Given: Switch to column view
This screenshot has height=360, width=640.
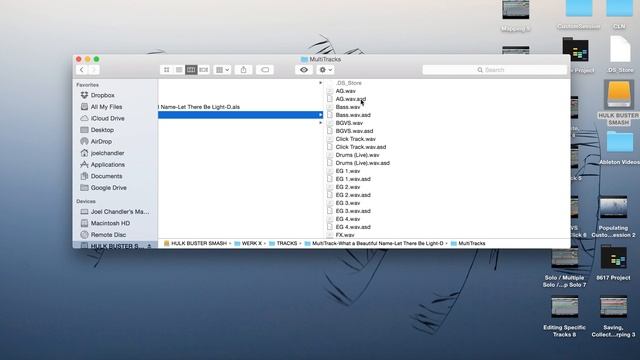Looking at the screenshot, I should point(191,70).
